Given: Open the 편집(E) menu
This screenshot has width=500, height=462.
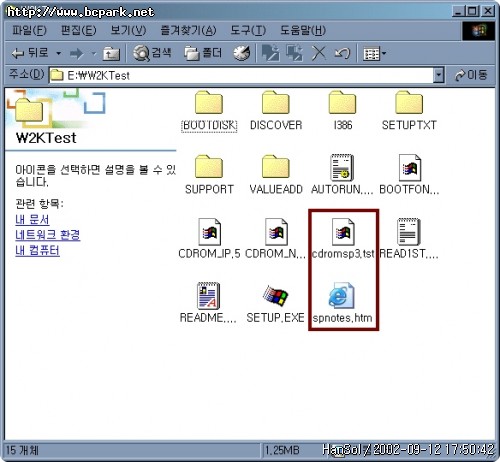Looking at the screenshot, I should [78, 31].
